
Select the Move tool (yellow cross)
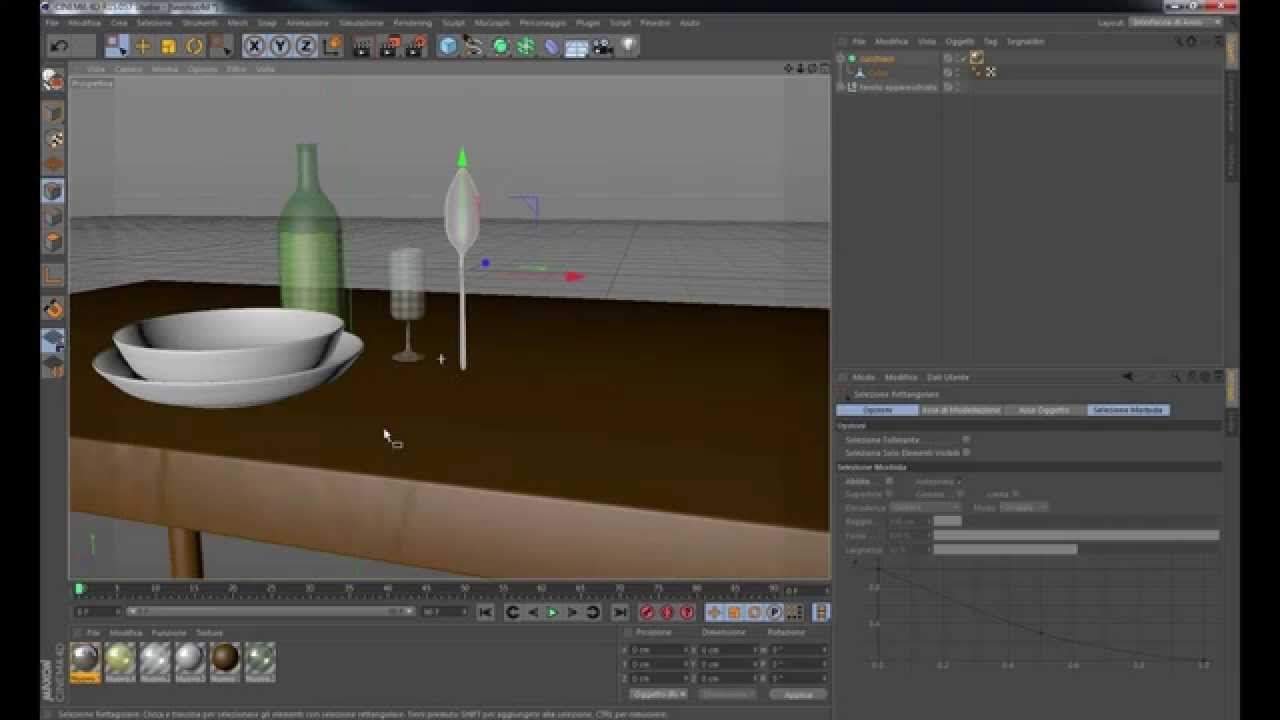143,46
